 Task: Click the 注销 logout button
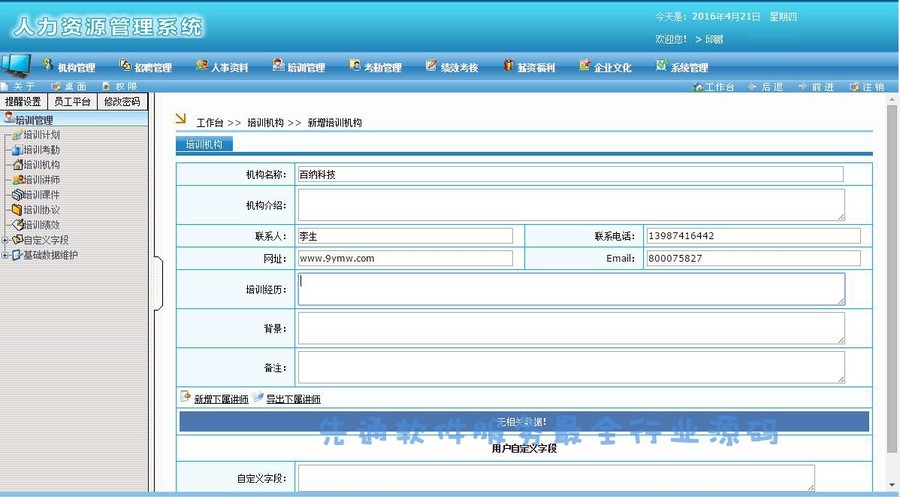(867, 87)
